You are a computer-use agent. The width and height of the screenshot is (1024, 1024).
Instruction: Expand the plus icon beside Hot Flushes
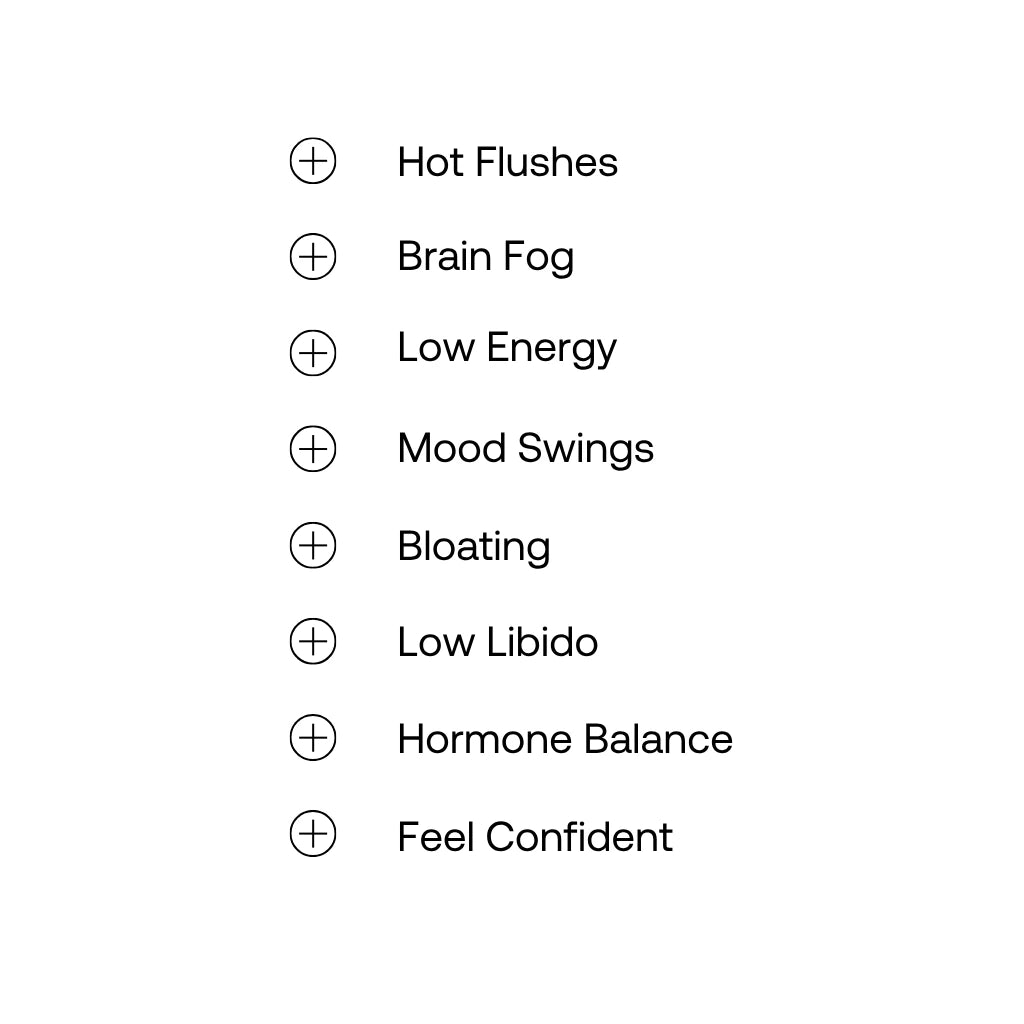click(313, 161)
